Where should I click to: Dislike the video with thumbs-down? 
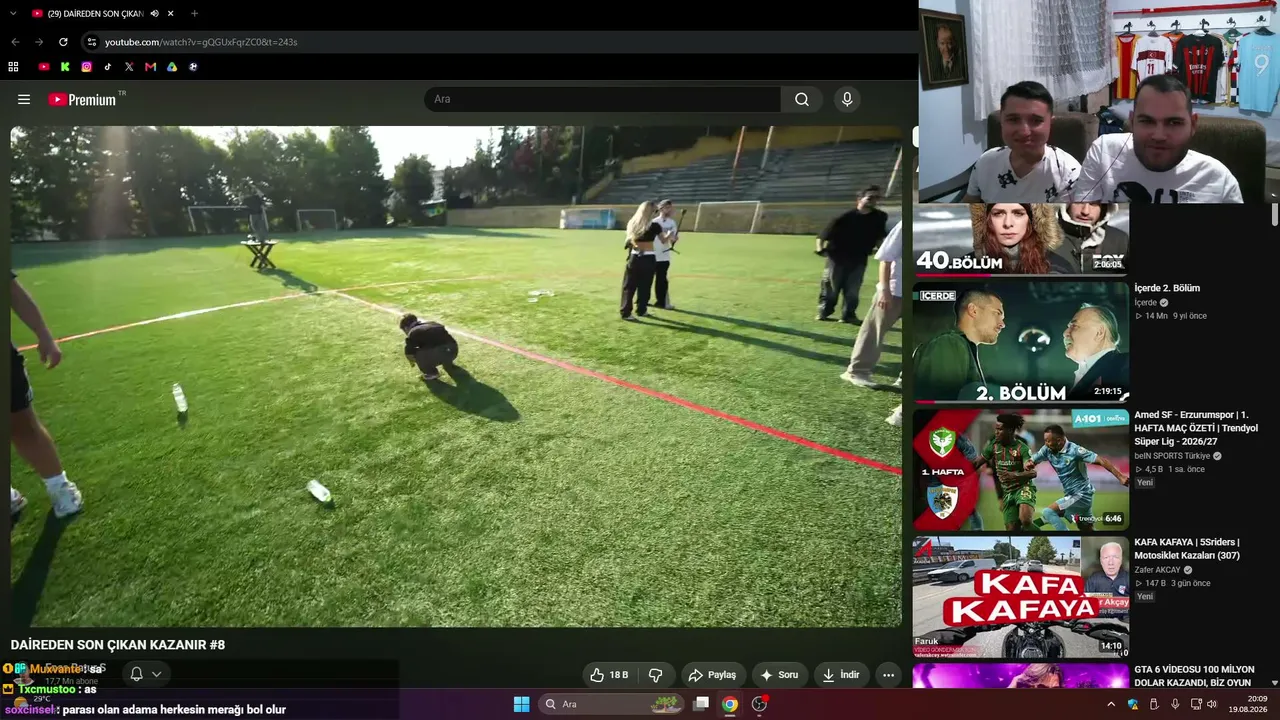[656, 675]
